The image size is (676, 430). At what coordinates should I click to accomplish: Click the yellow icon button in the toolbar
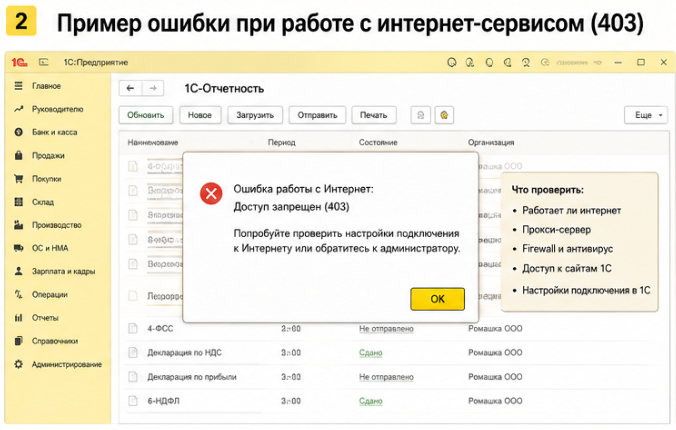(444, 115)
